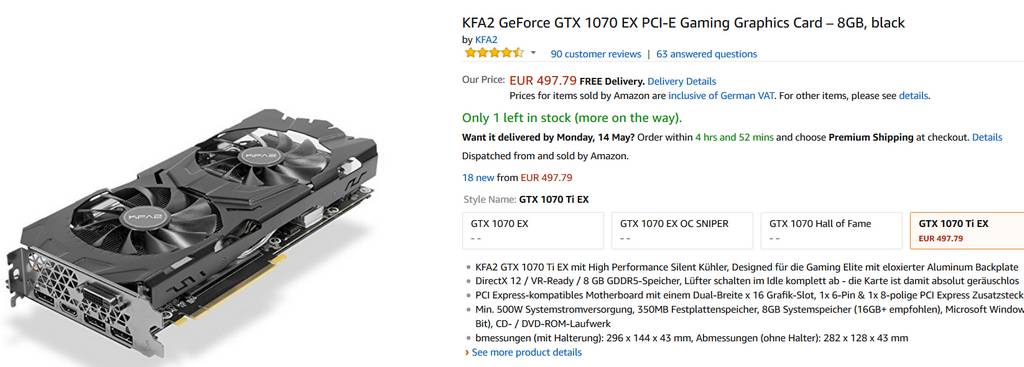1024x367 pixels.
Task: Visit the KFA2 brand page link
Action: (x=486, y=40)
